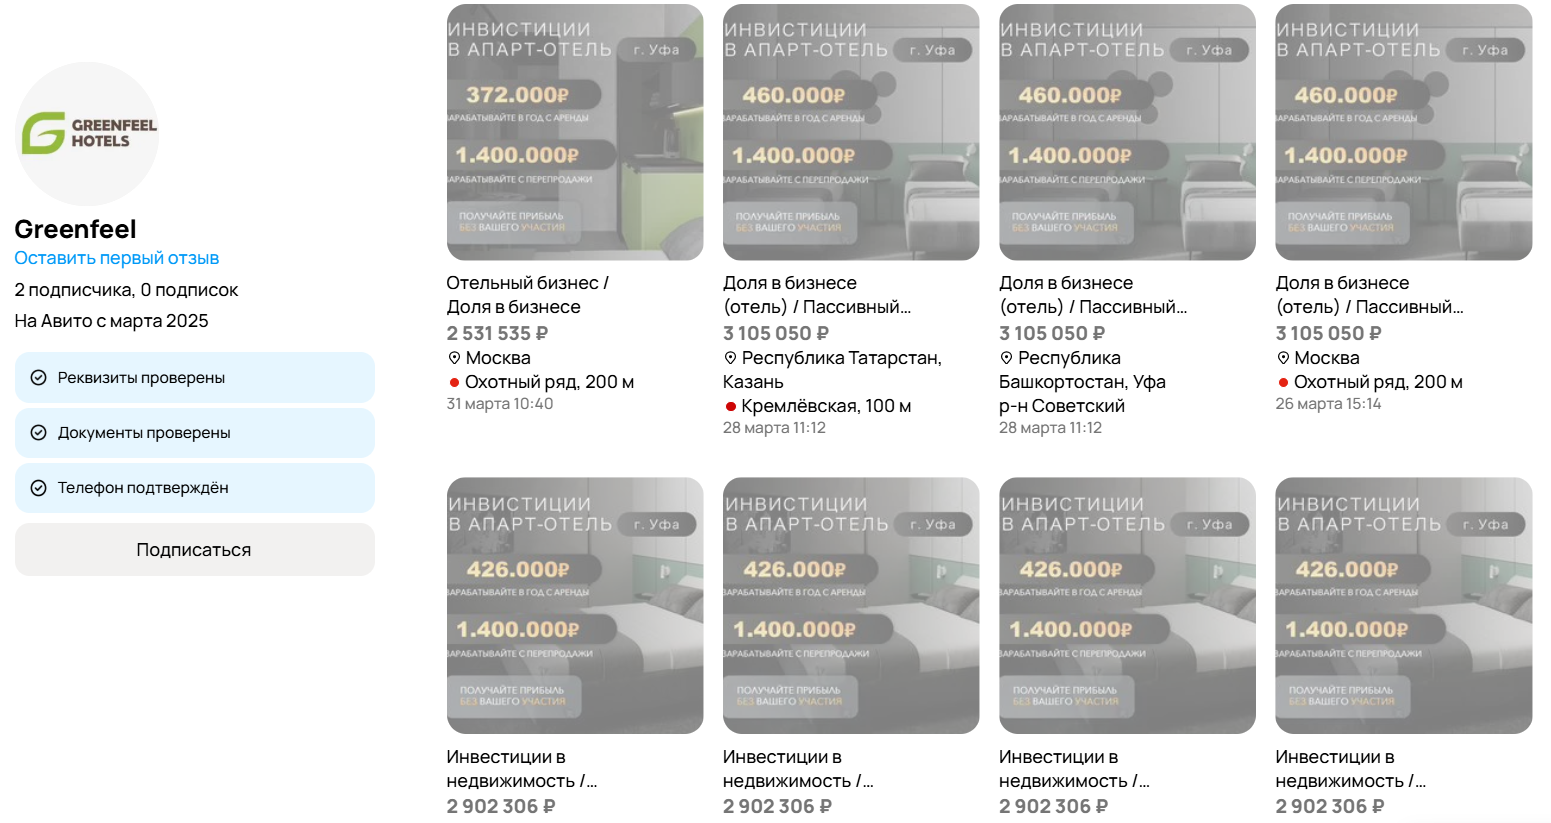Open the "Доля в бизнесе" listing title located in Казань

pyautogui.click(x=816, y=295)
